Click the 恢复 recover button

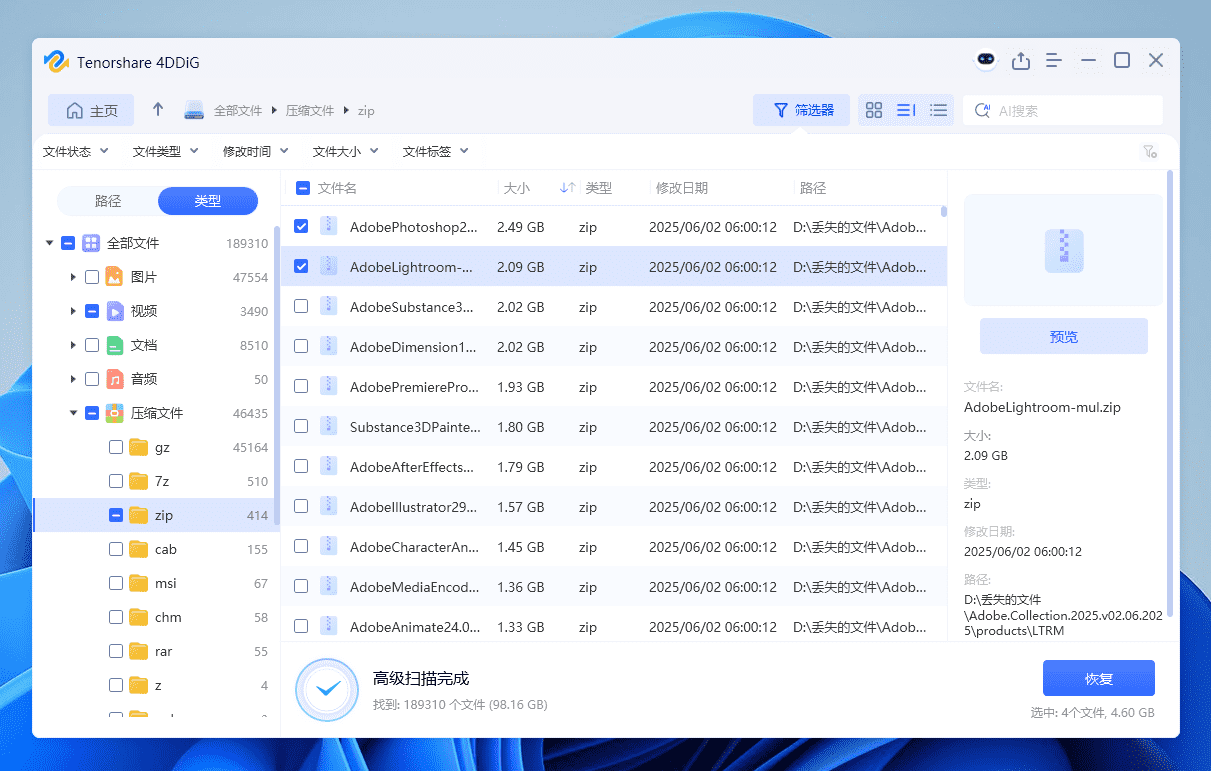(x=1098, y=678)
